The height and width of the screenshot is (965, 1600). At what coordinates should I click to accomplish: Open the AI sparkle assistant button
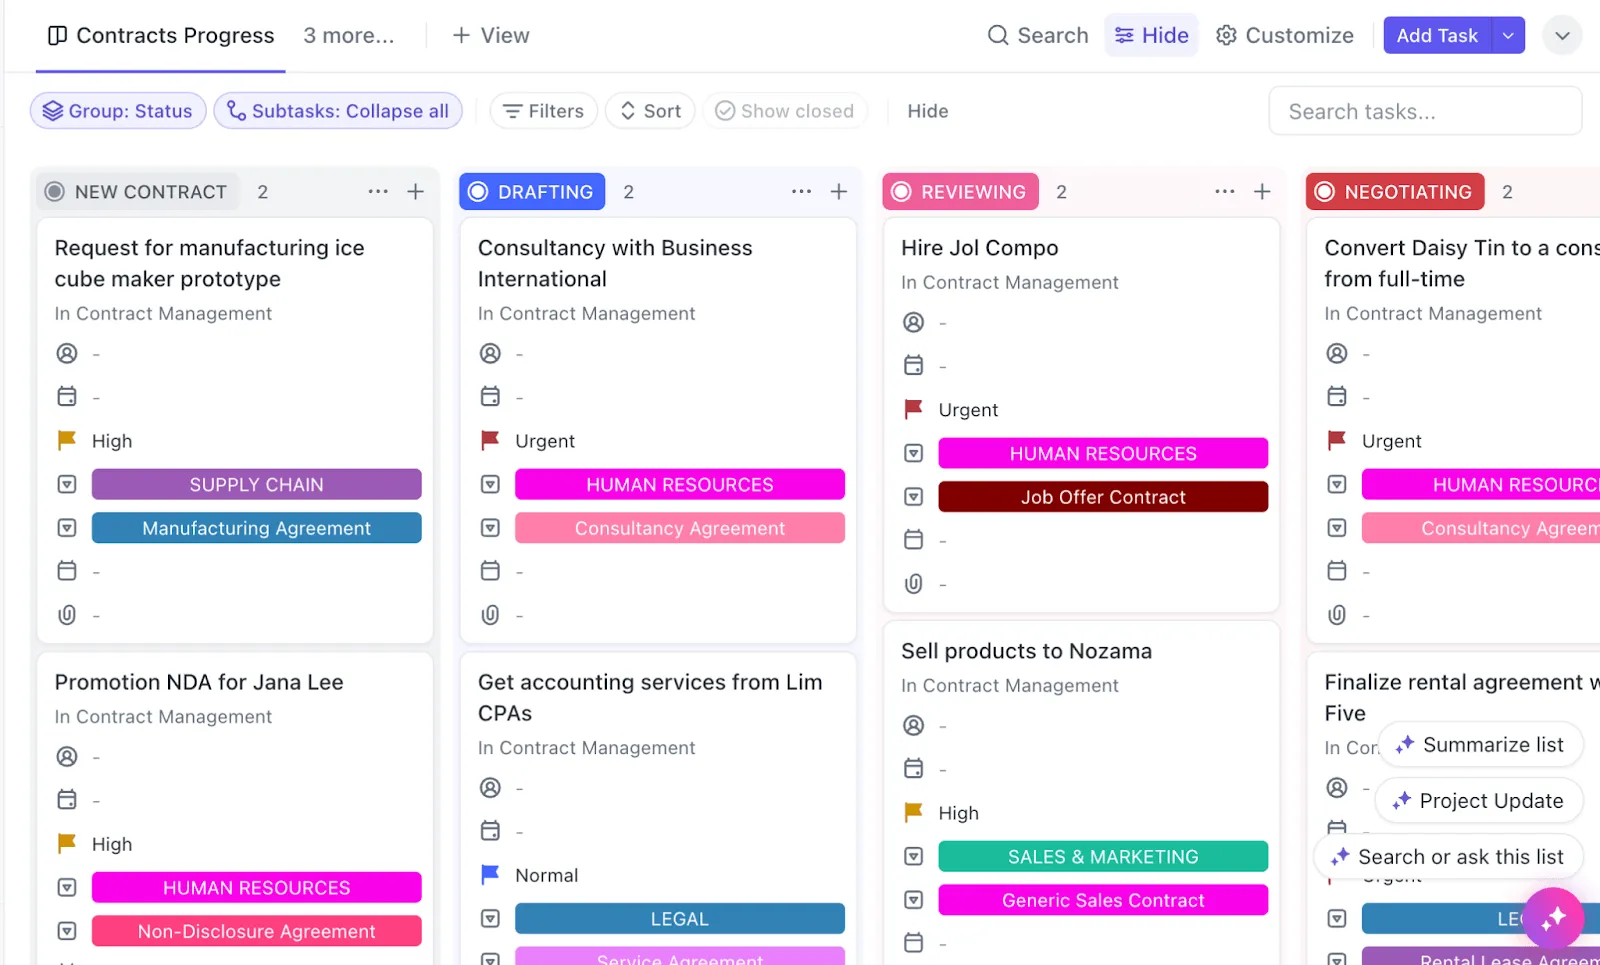pyautogui.click(x=1553, y=918)
